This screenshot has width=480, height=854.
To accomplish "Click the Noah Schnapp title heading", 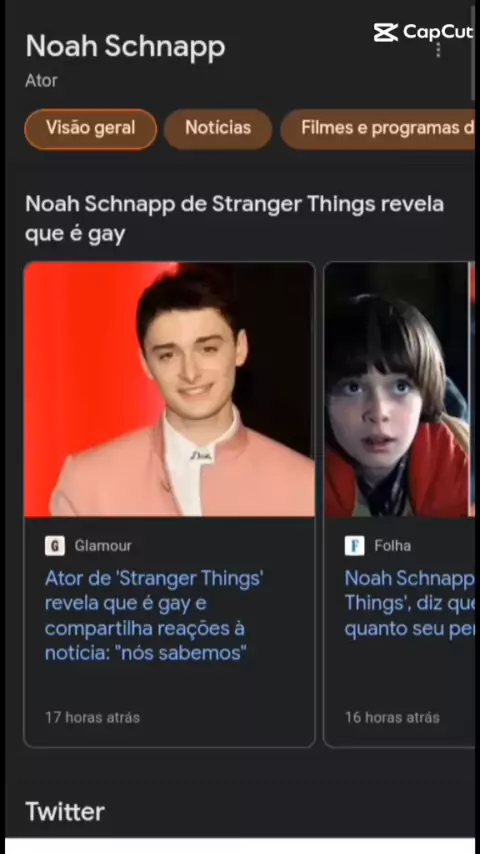I will (125, 46).
